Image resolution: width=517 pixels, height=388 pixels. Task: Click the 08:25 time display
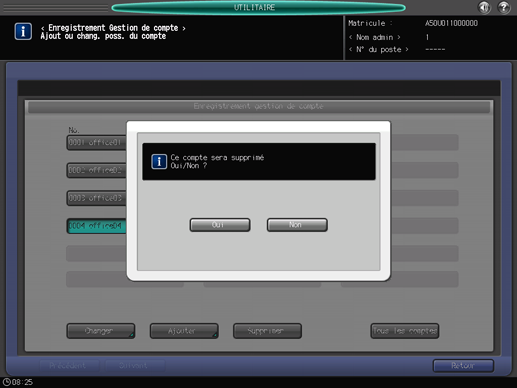[x=22, y=382]
